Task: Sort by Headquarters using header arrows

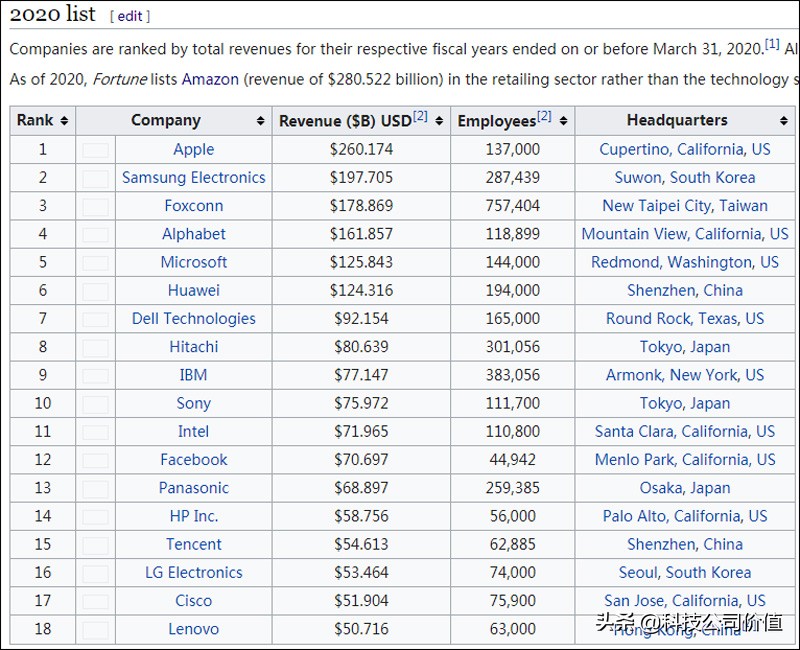Action: tap(783, 121)
